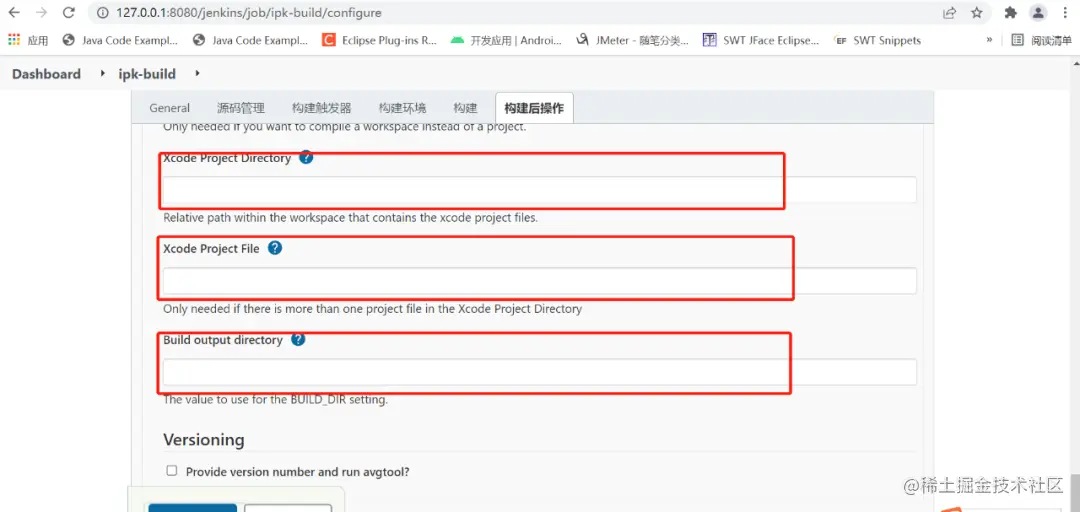Open SWT Snippets bookmark
The height and width of the screenshot is (512, 1080).
tap(877, 41)
